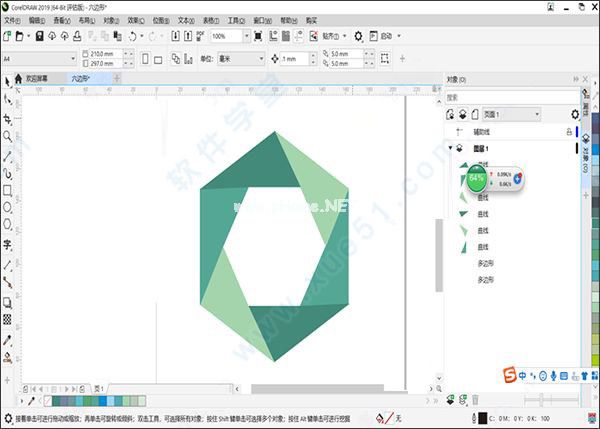Open the Objects panel settings gear
This screenshot has width=600, height=429.
coord(574,115)
